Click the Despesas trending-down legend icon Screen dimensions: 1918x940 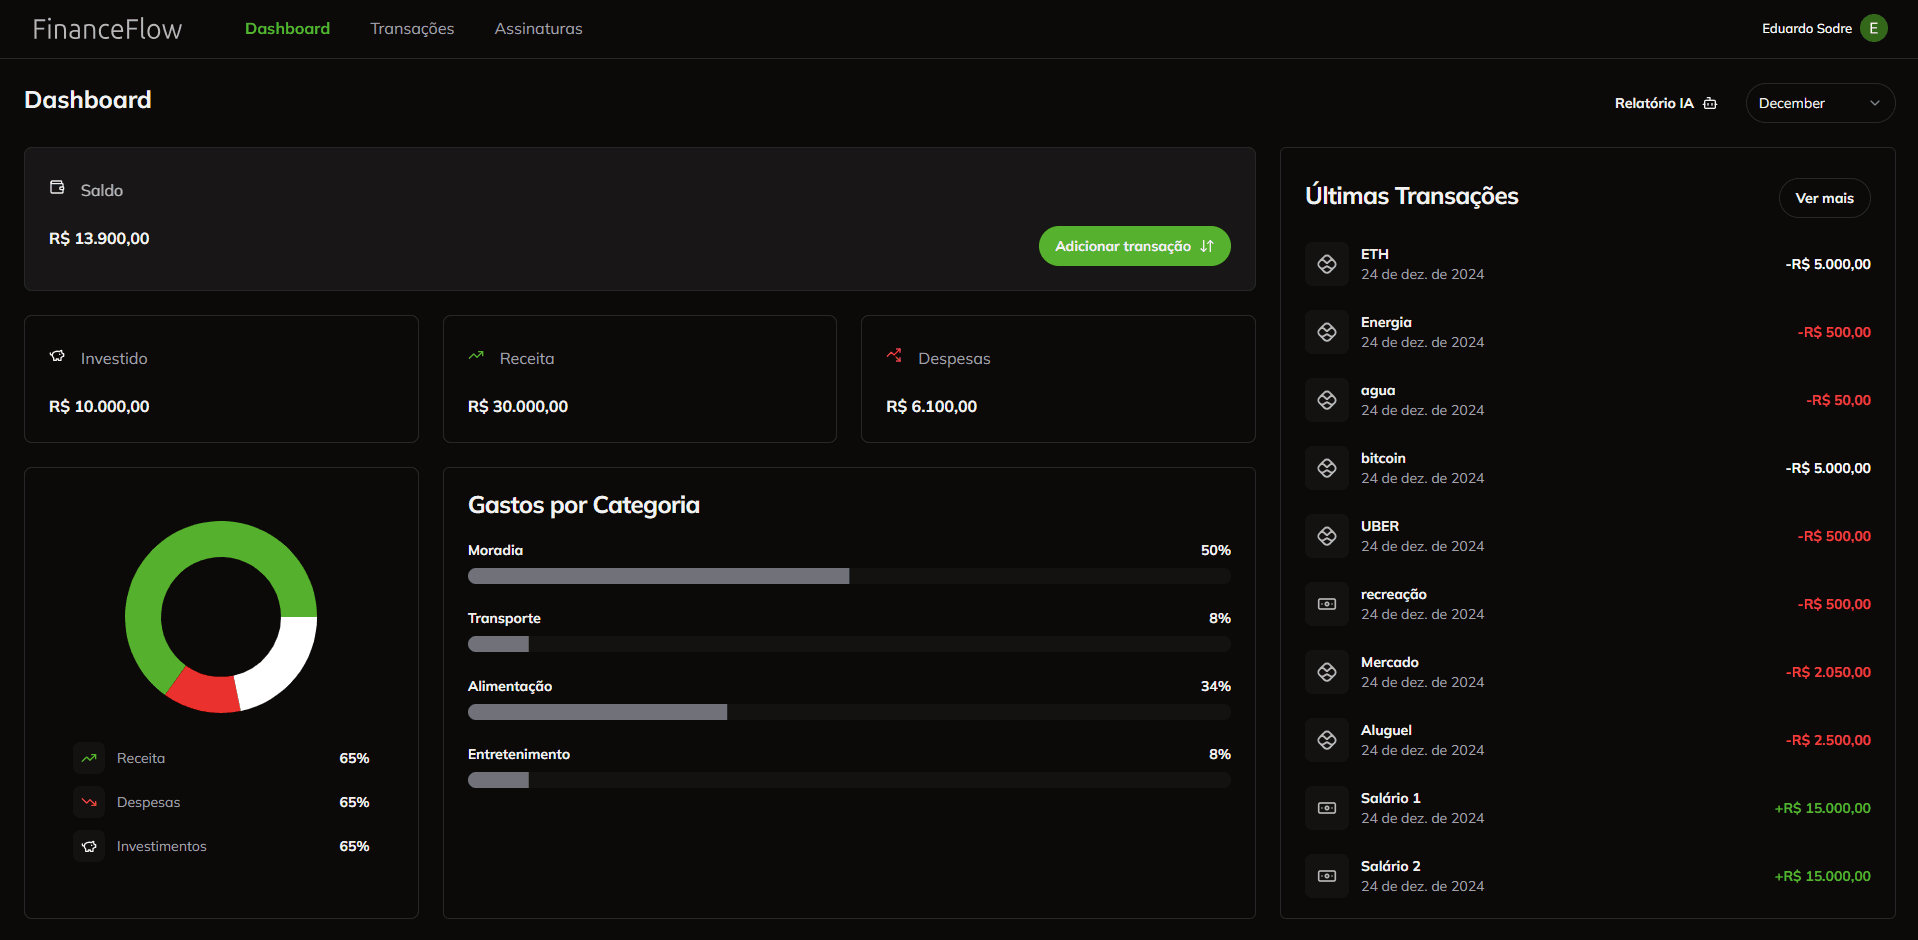tap(89, 802)
